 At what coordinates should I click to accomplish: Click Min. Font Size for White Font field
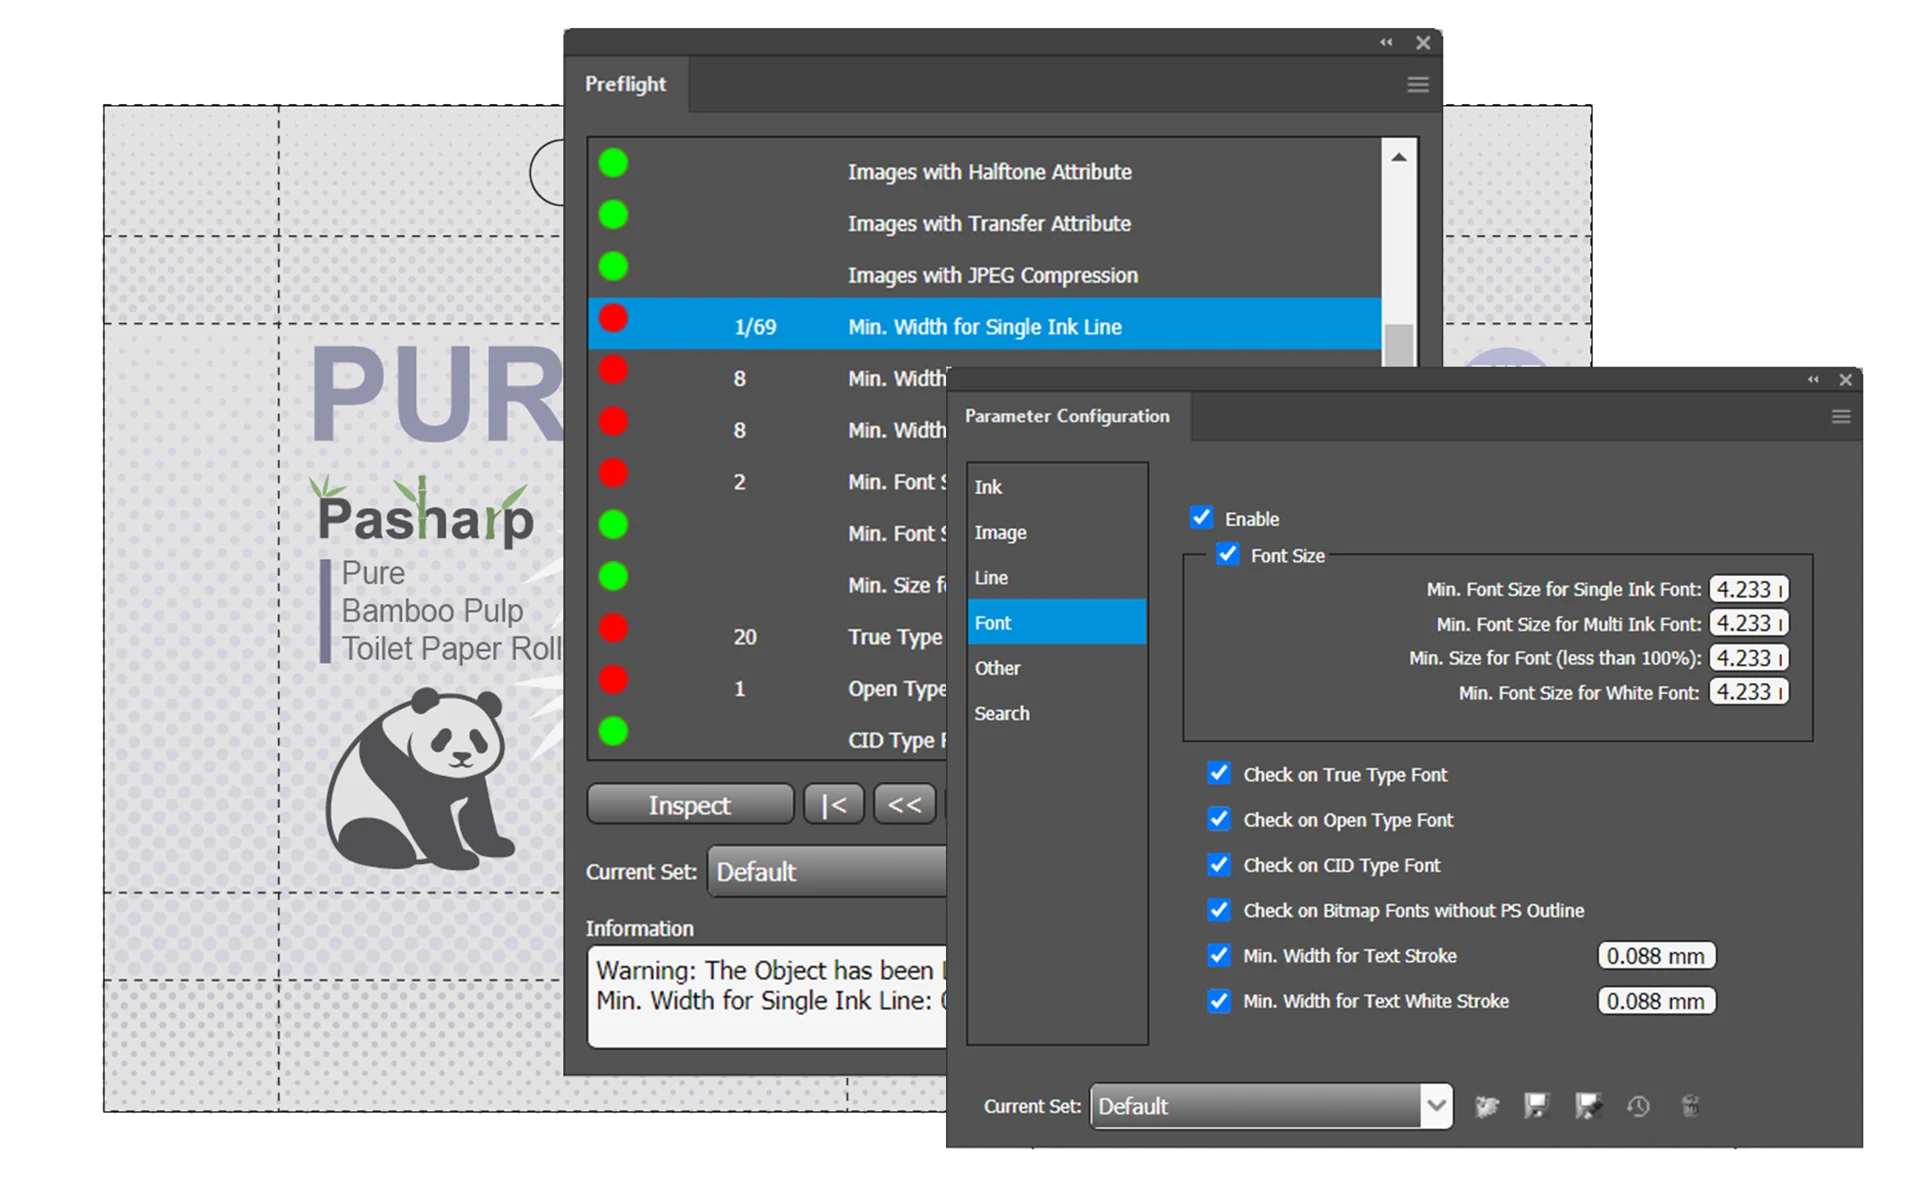click(x=1749, y=692)
